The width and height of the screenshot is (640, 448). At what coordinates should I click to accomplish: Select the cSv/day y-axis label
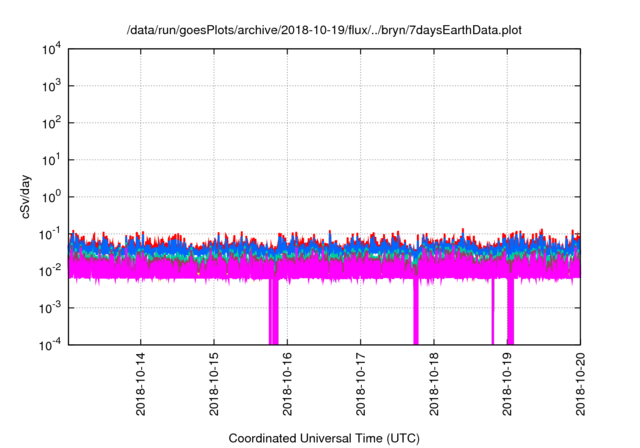26,197
